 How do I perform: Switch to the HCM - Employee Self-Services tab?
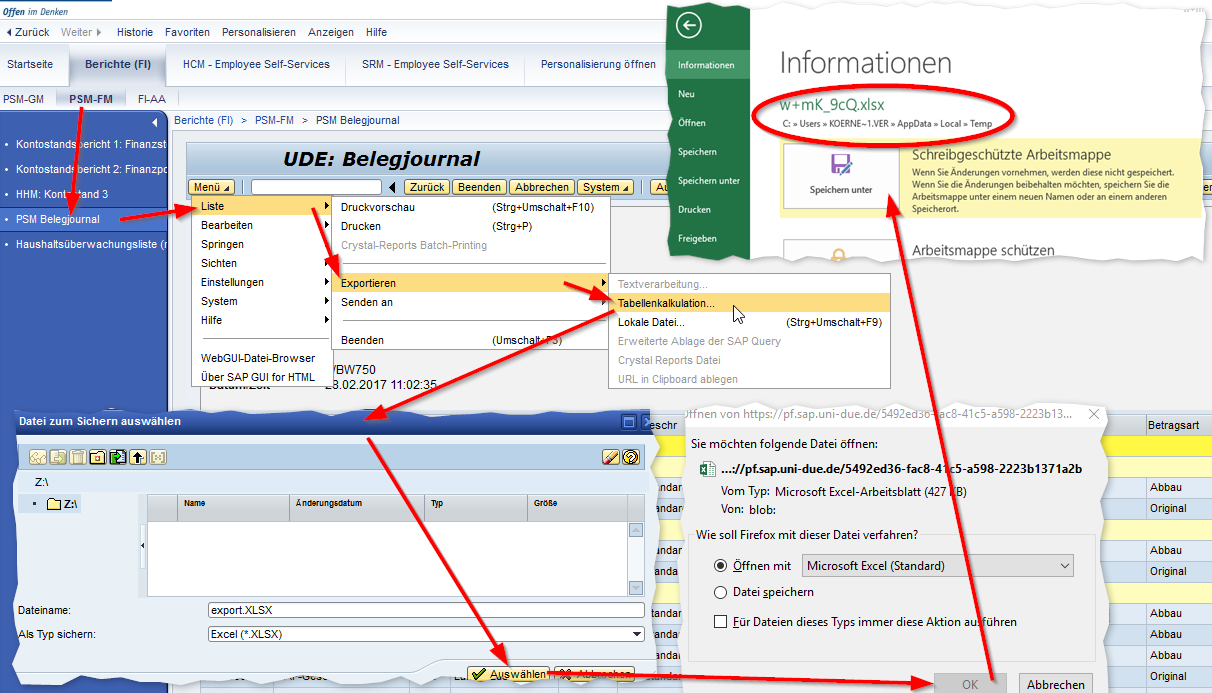point(256,64)
